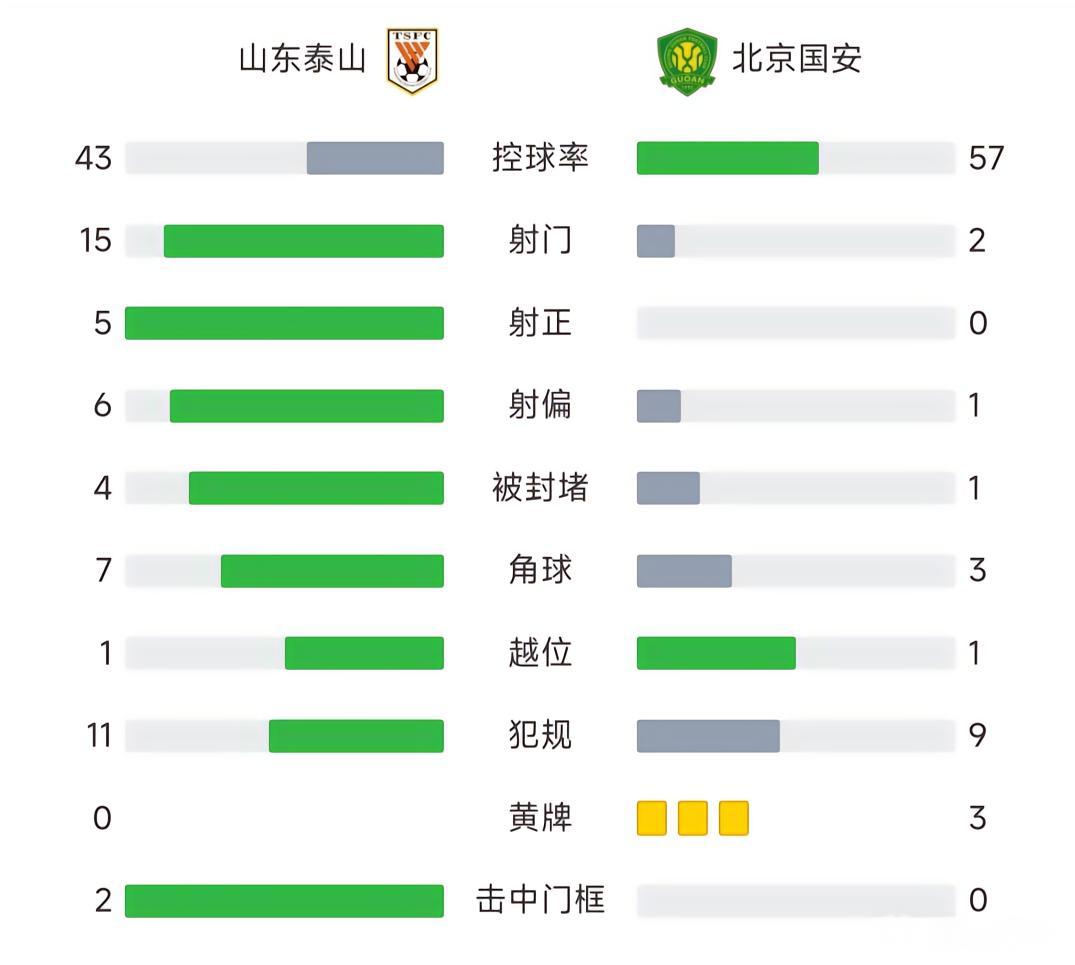Click the Shandong Taishan team crest
The height and width of the screenshot is (965, 1075).
tap(412, 61)
